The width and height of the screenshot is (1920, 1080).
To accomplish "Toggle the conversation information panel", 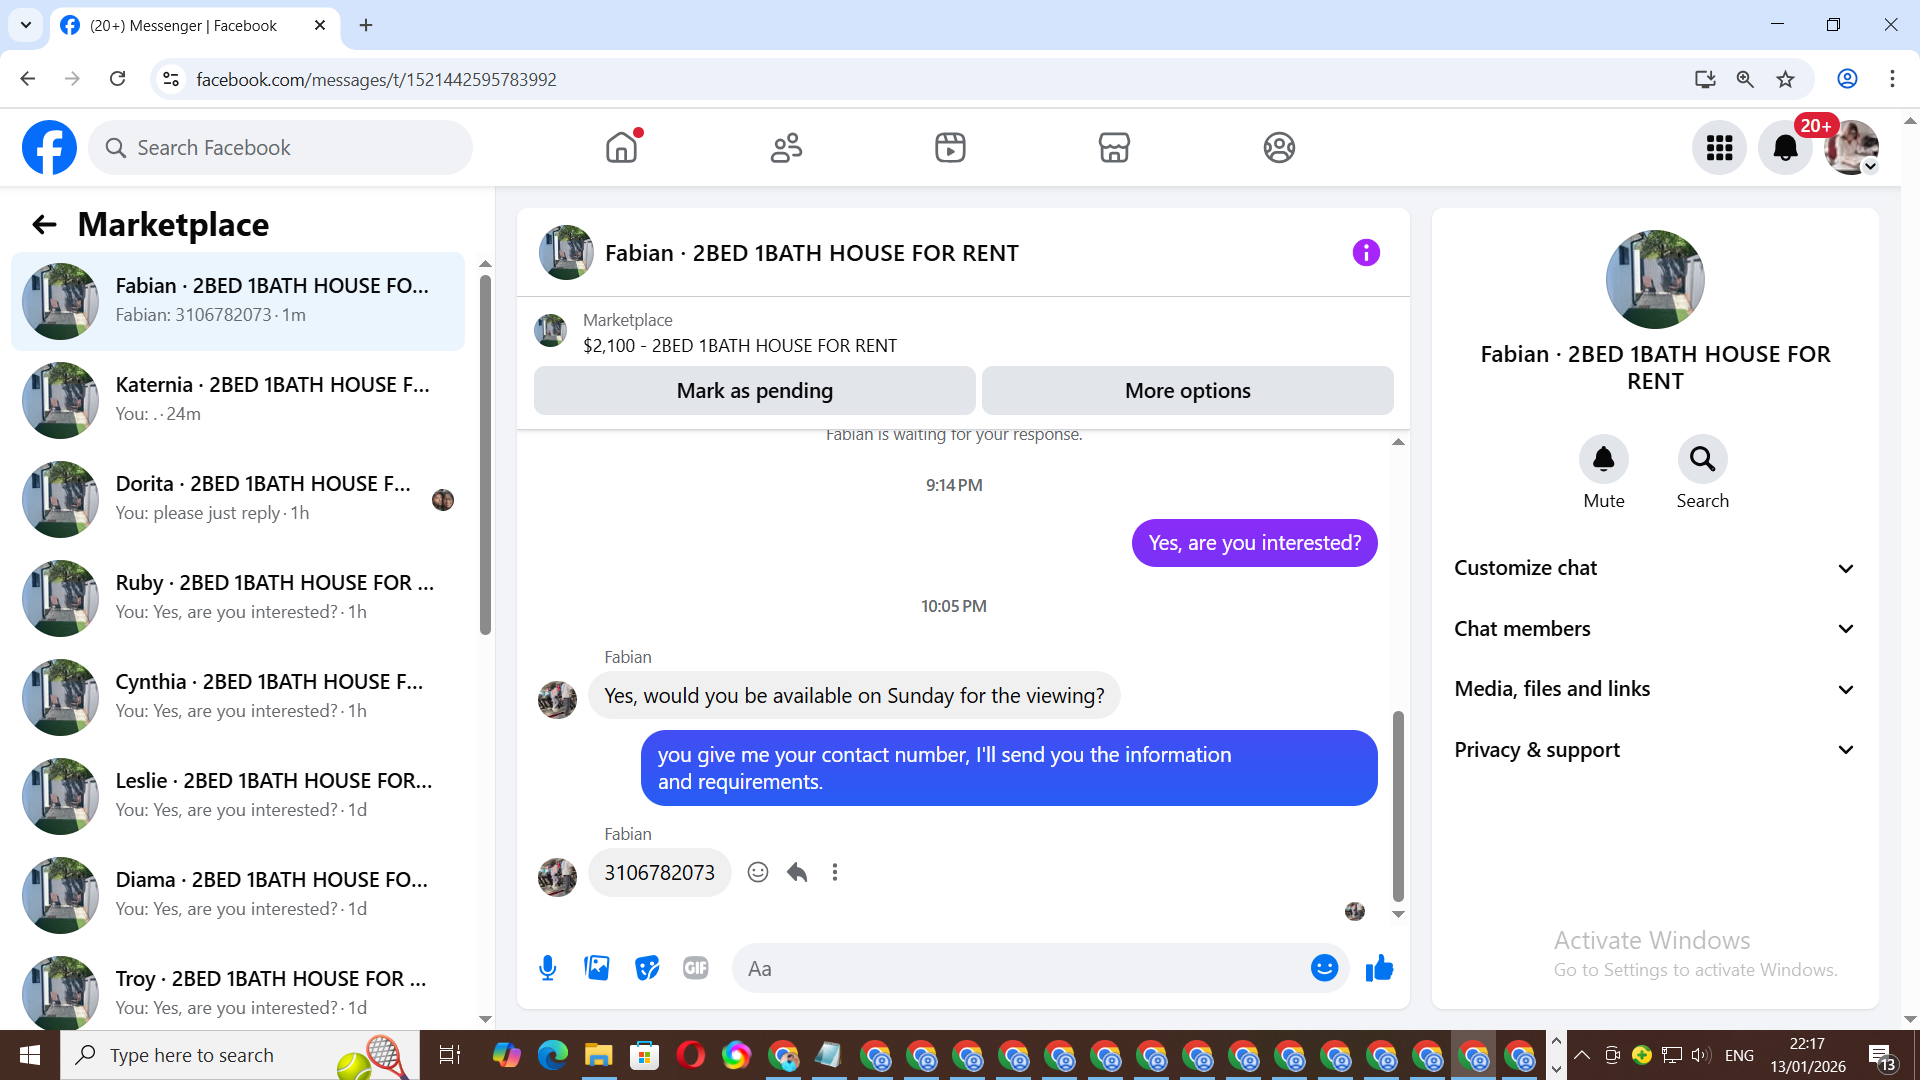I will click(1366, 253).
